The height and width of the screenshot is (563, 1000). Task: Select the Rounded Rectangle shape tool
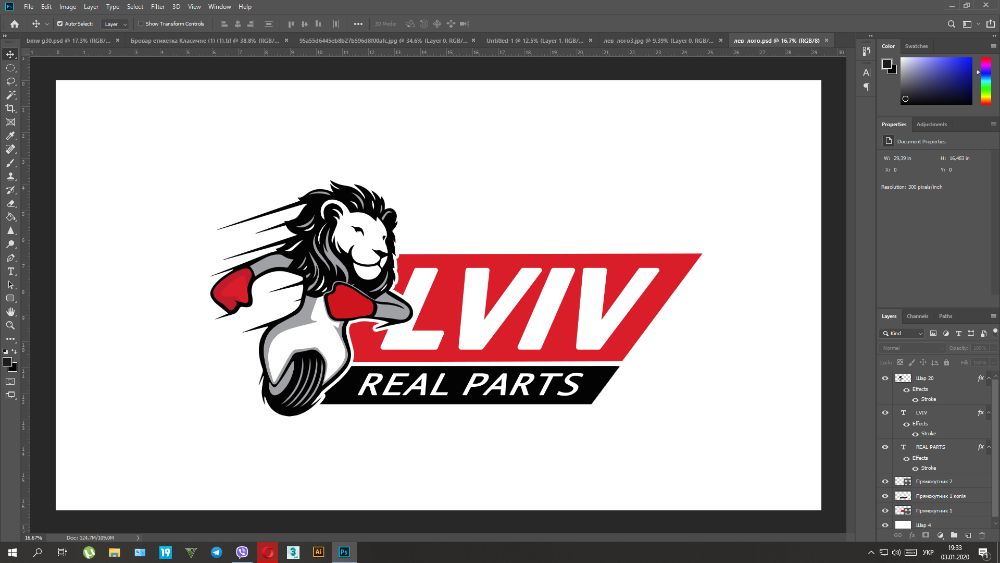click(10, 298)
